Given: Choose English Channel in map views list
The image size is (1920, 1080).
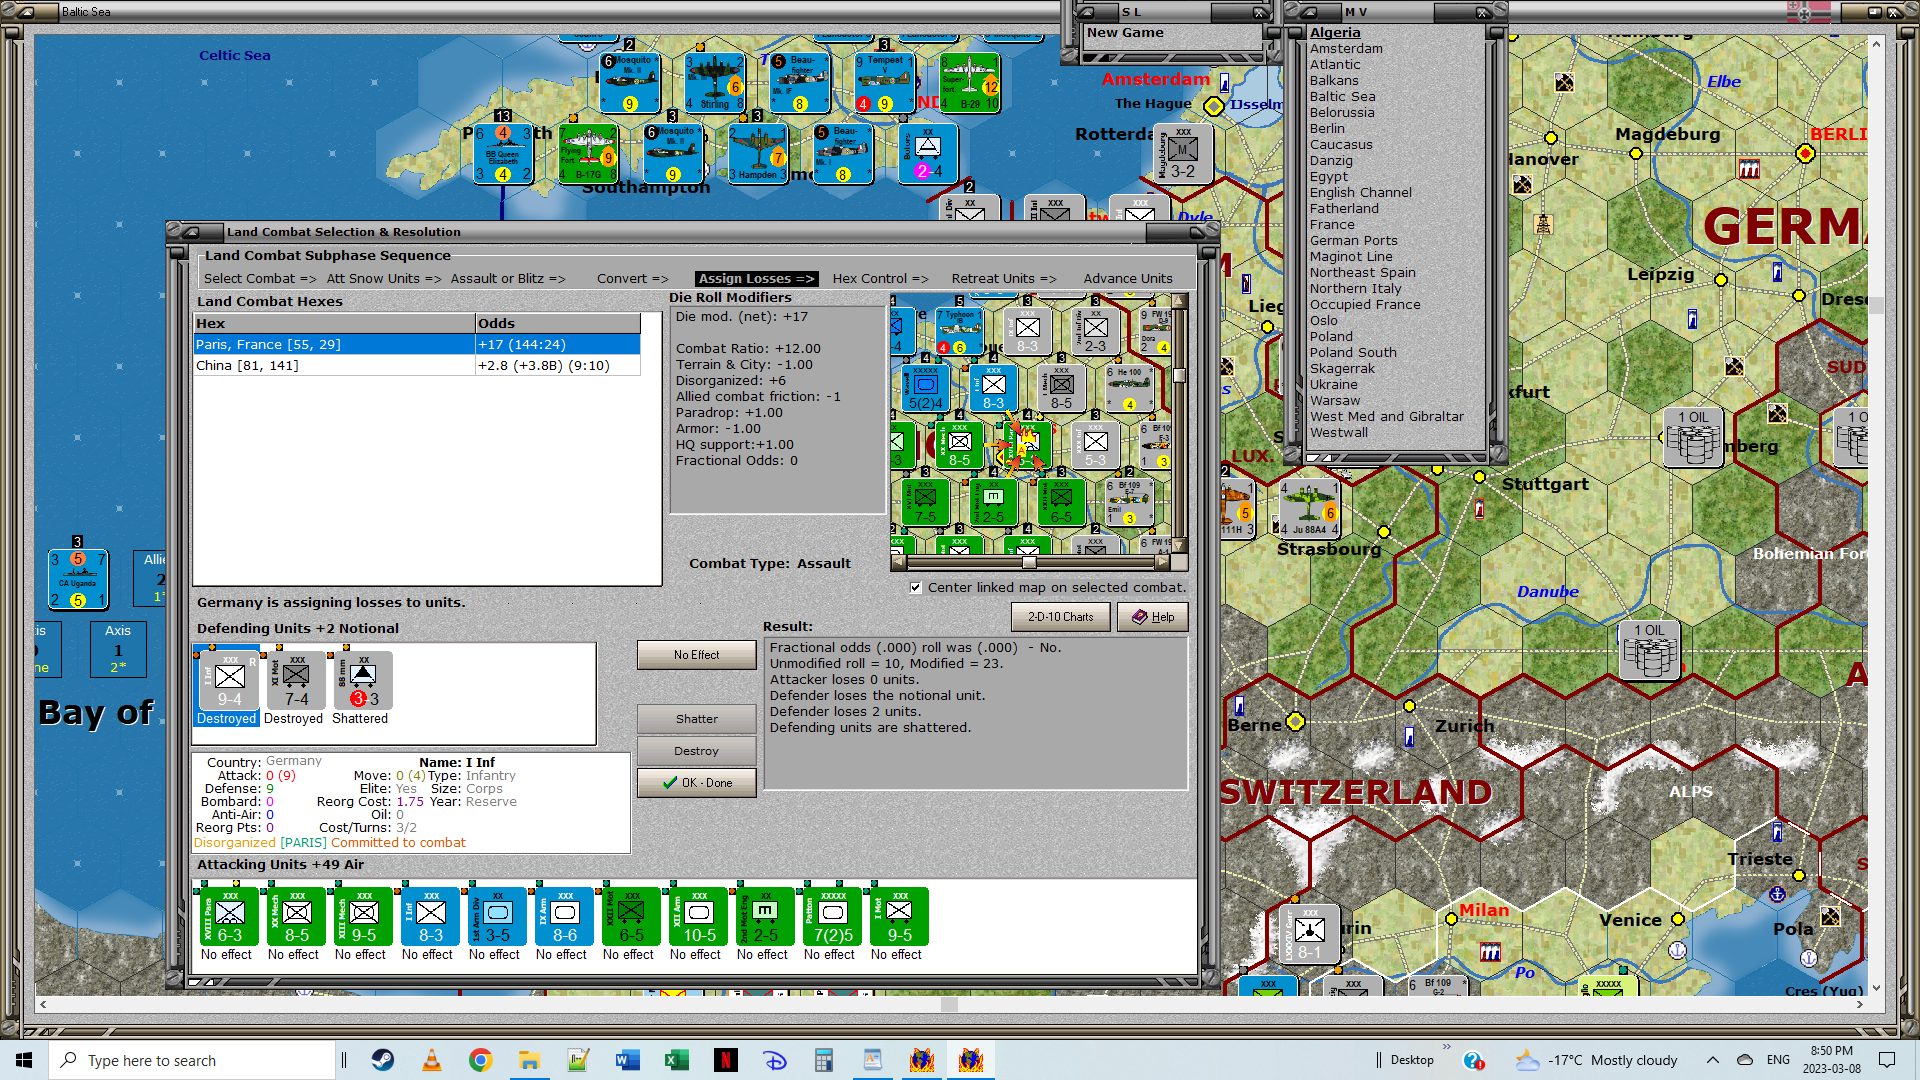Looking at the screenshot, I should click(1360, 193).
